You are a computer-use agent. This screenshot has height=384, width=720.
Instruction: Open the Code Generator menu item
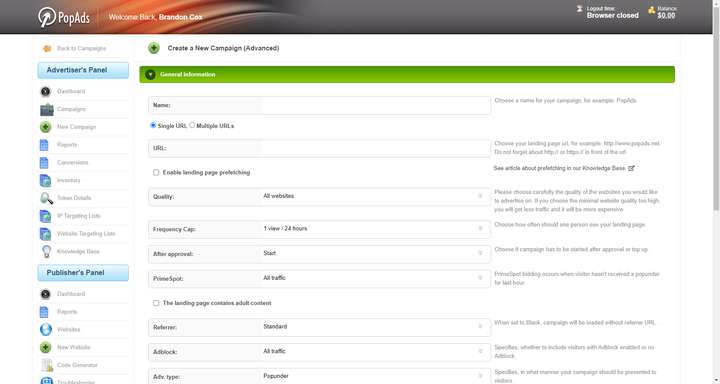[77, 365]
